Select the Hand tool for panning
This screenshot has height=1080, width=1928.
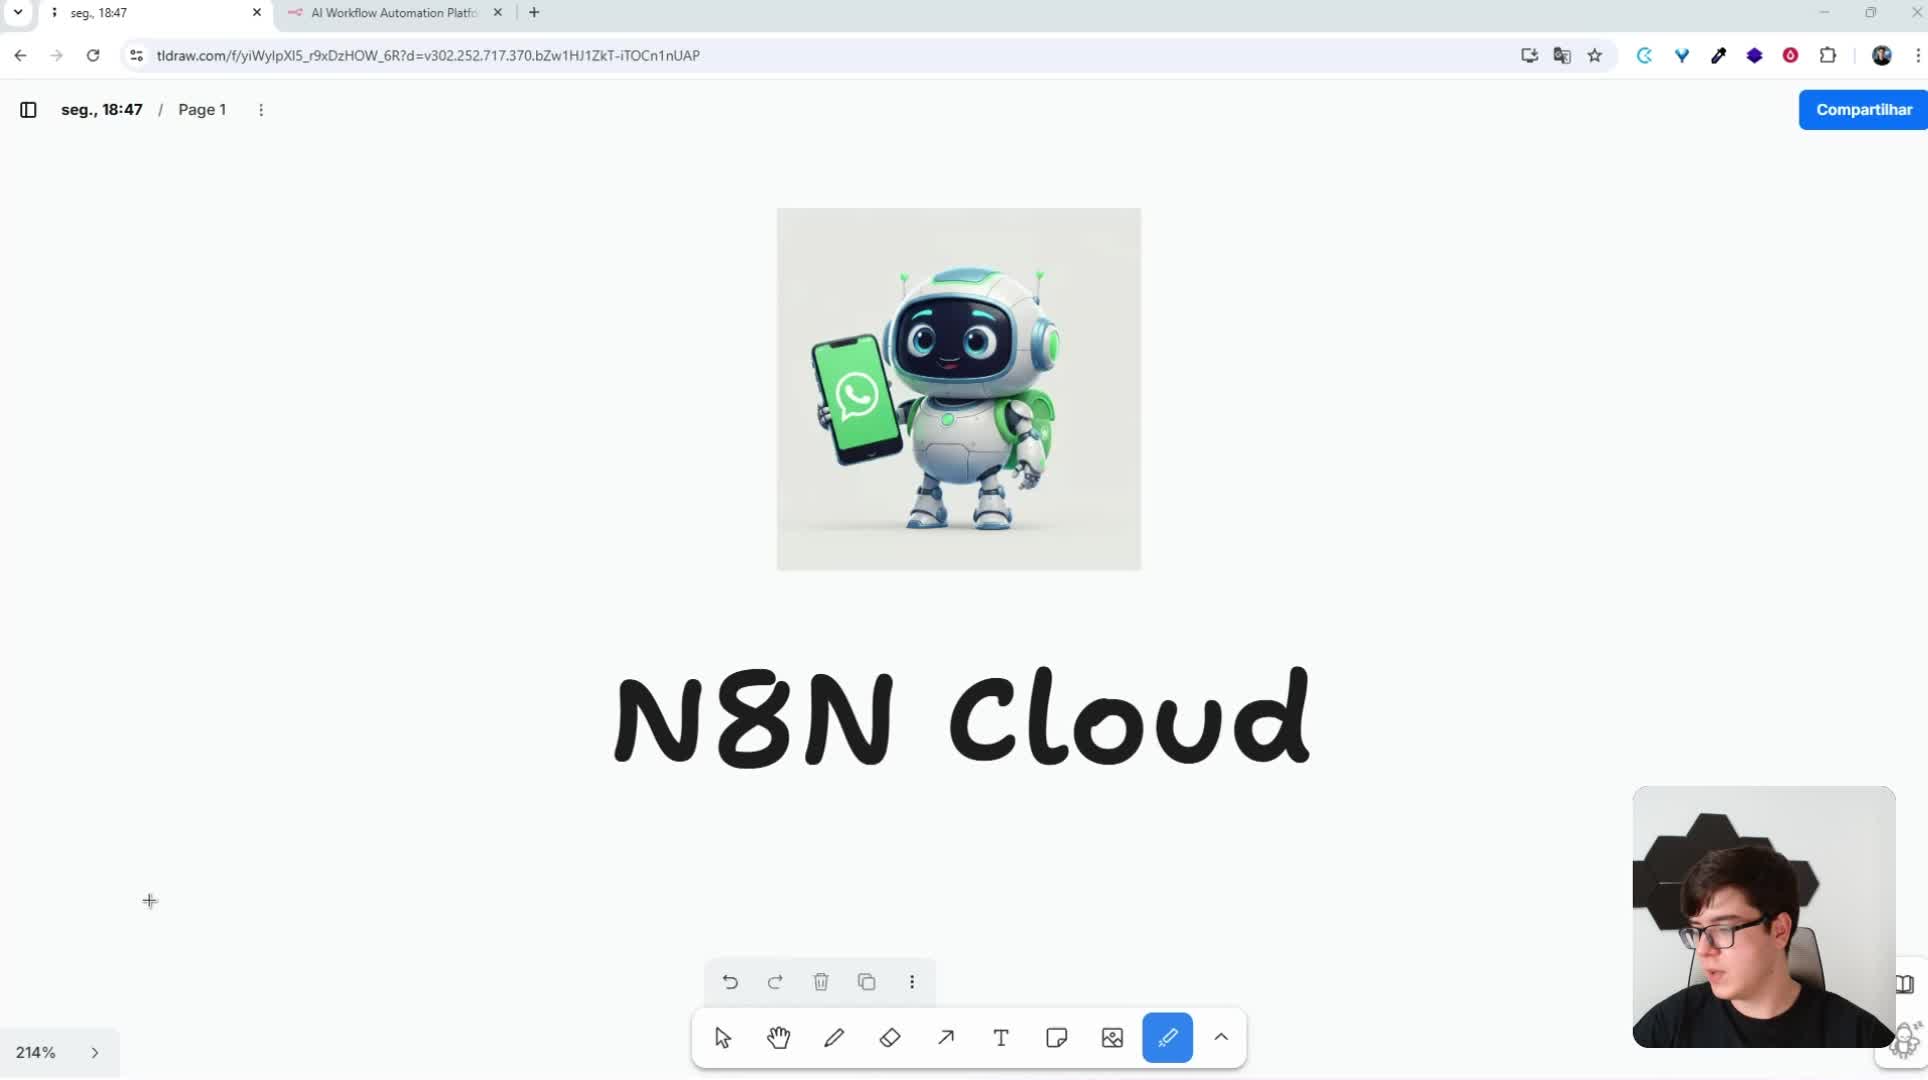tap(779, 1038)
